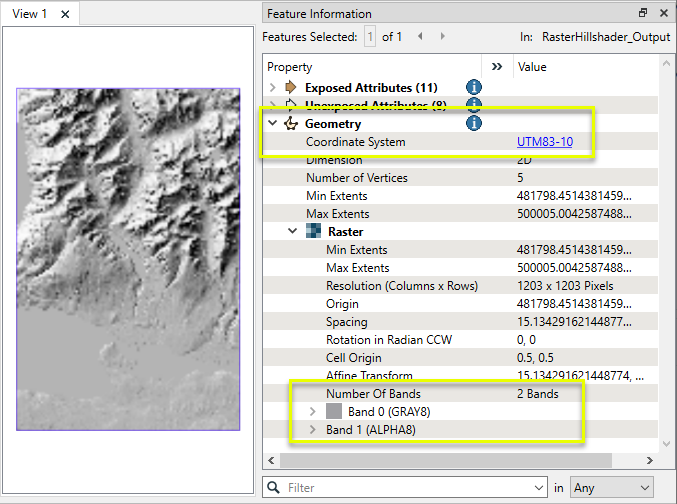The height and width of the screenshot is (504, 677).
Task: Collapse the Raster node
Action: coord(293,232)
